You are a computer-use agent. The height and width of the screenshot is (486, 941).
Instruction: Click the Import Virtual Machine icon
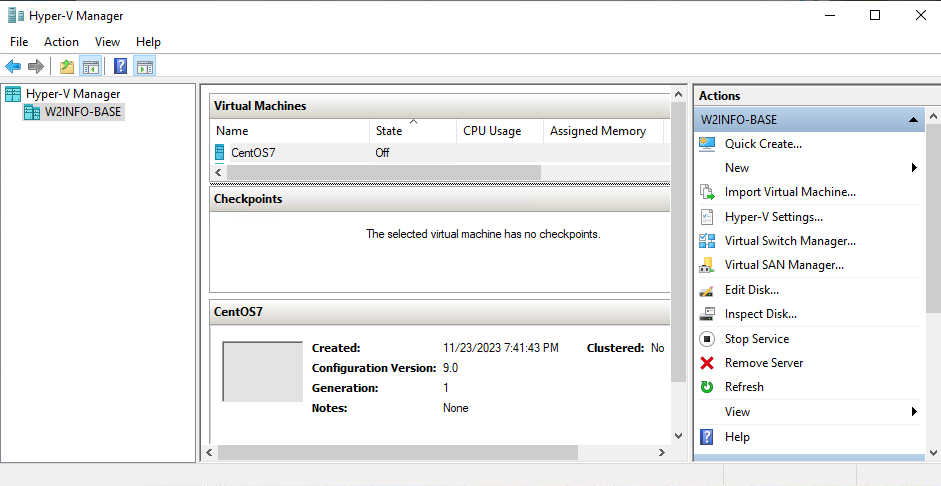[707, 192]
